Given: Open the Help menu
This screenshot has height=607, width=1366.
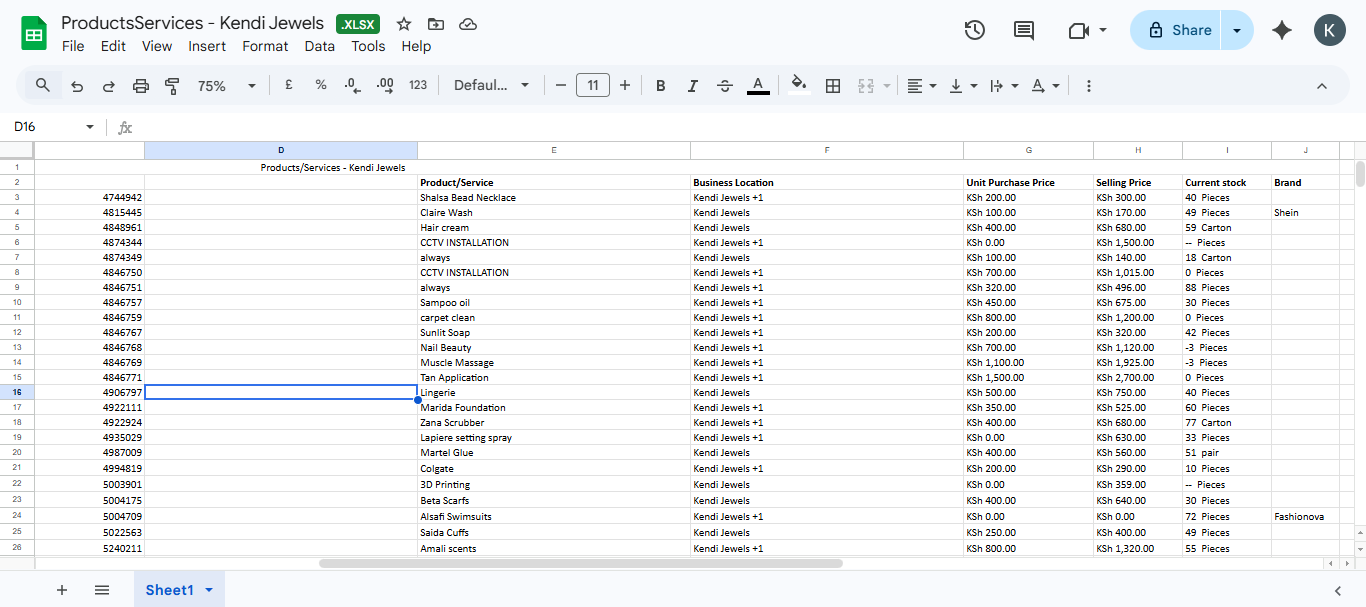Looking at the screenshot, I should pos(416,46).
